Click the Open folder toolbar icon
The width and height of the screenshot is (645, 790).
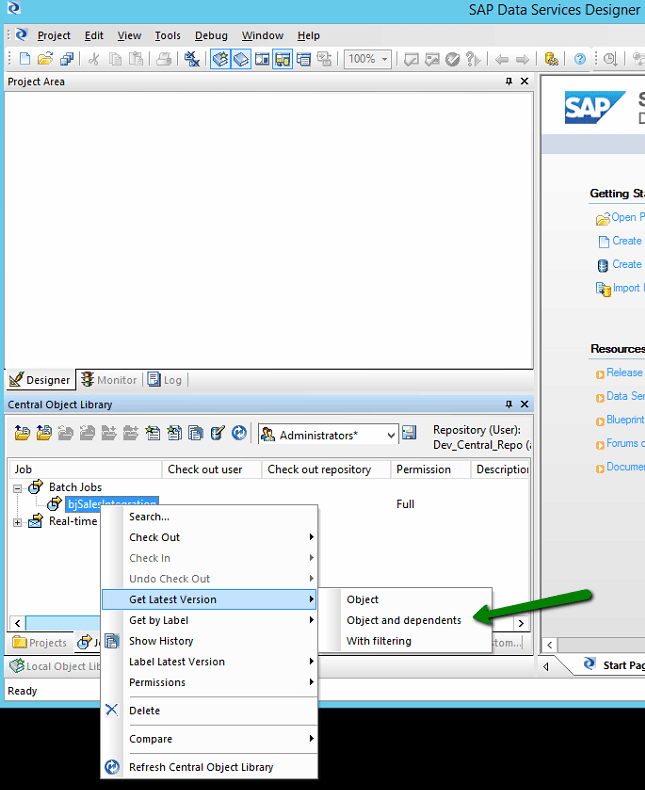click(44, 59)
